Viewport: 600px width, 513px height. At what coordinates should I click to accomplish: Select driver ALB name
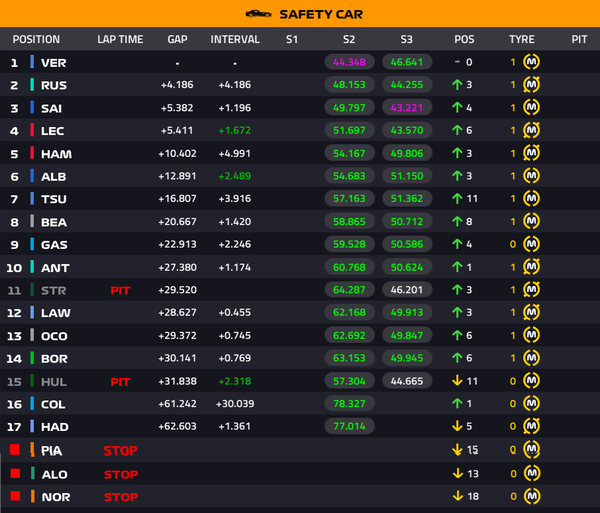tap(54, 176)
